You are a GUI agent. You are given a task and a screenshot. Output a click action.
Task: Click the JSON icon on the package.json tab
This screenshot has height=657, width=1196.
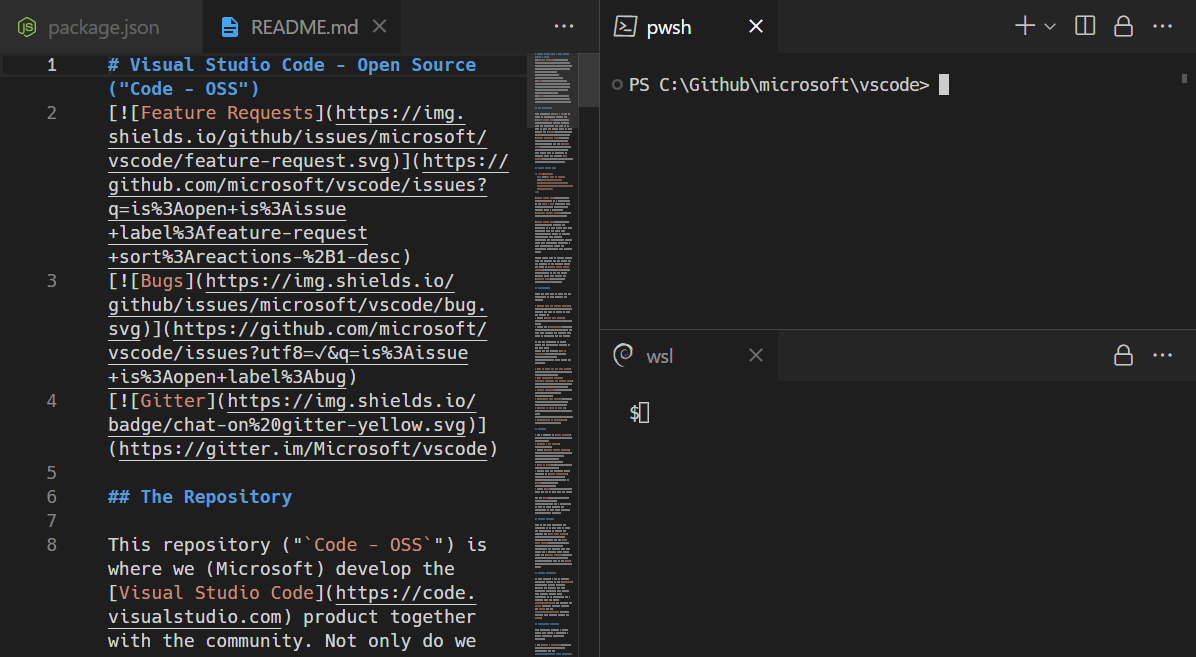[29, 26]
